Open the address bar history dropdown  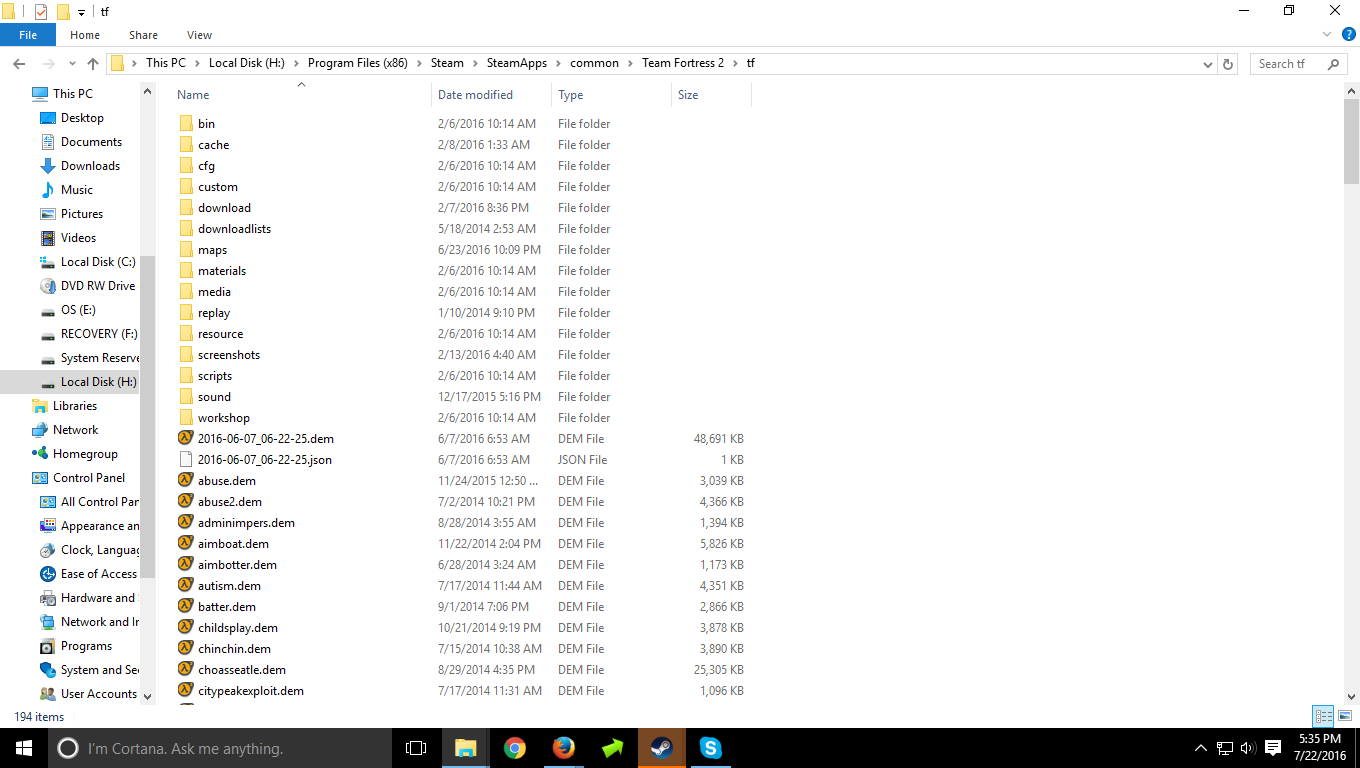point(1209,64)
